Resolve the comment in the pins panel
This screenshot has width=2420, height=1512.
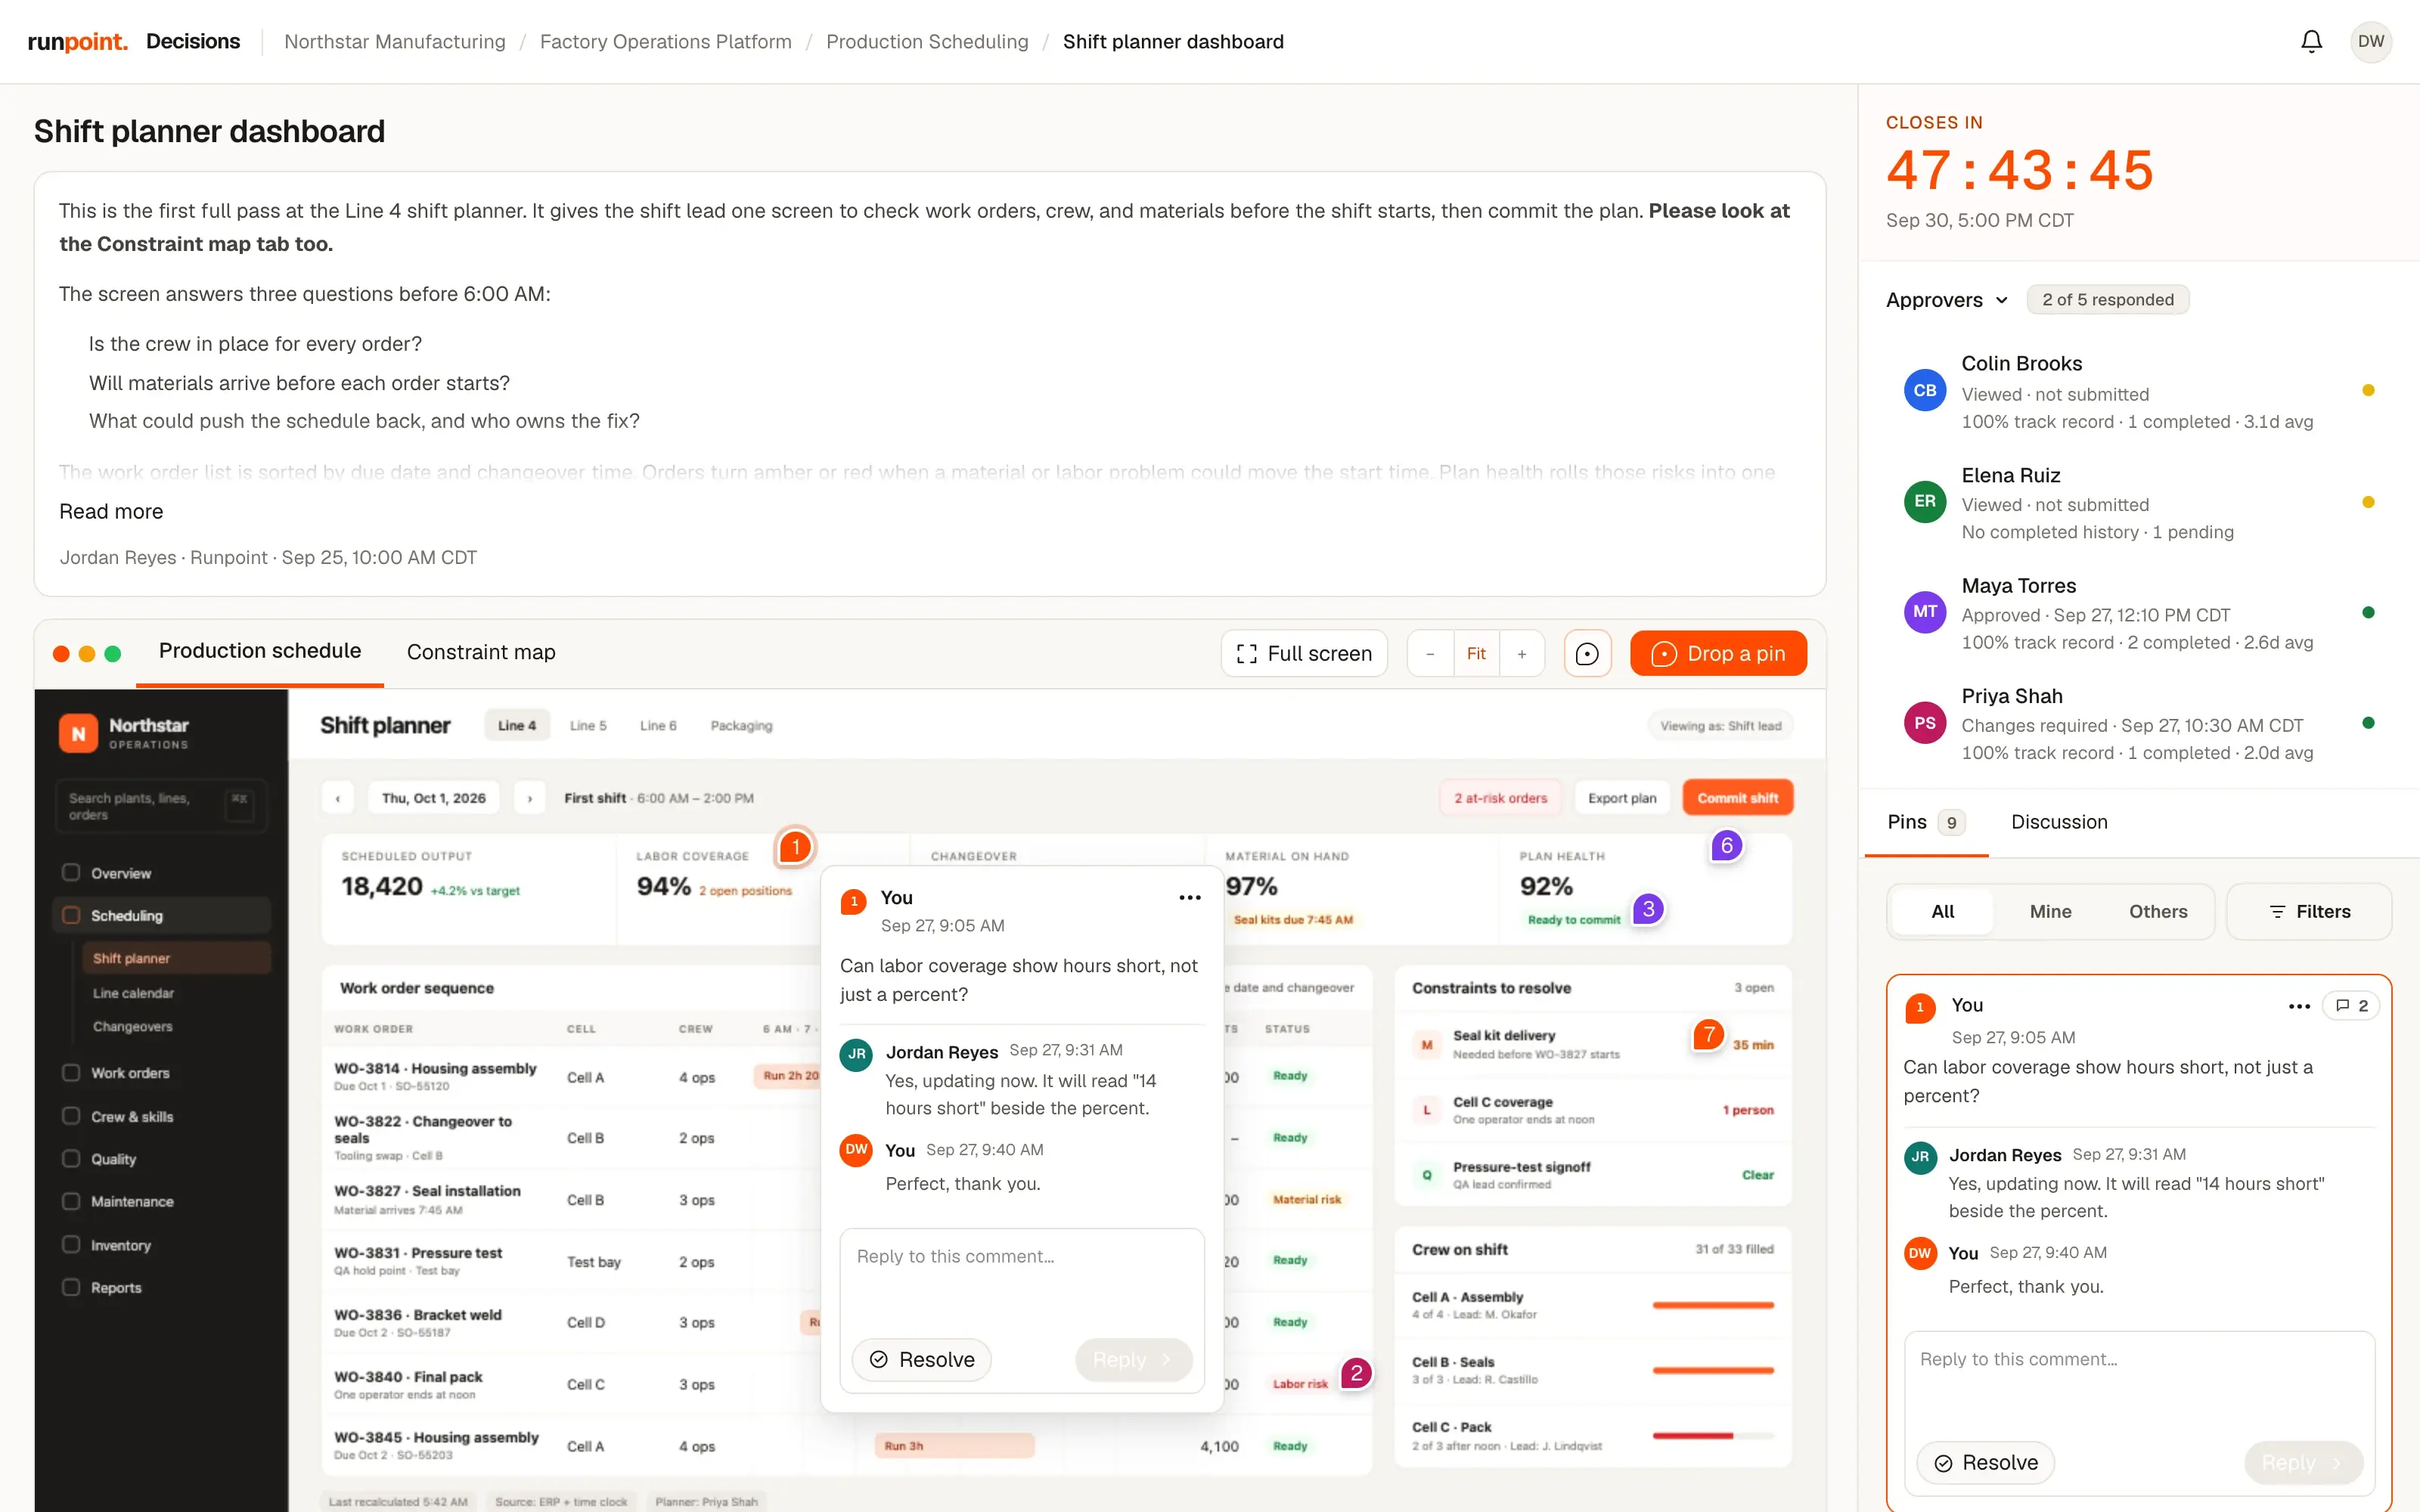click(x=1985, y=1462)
